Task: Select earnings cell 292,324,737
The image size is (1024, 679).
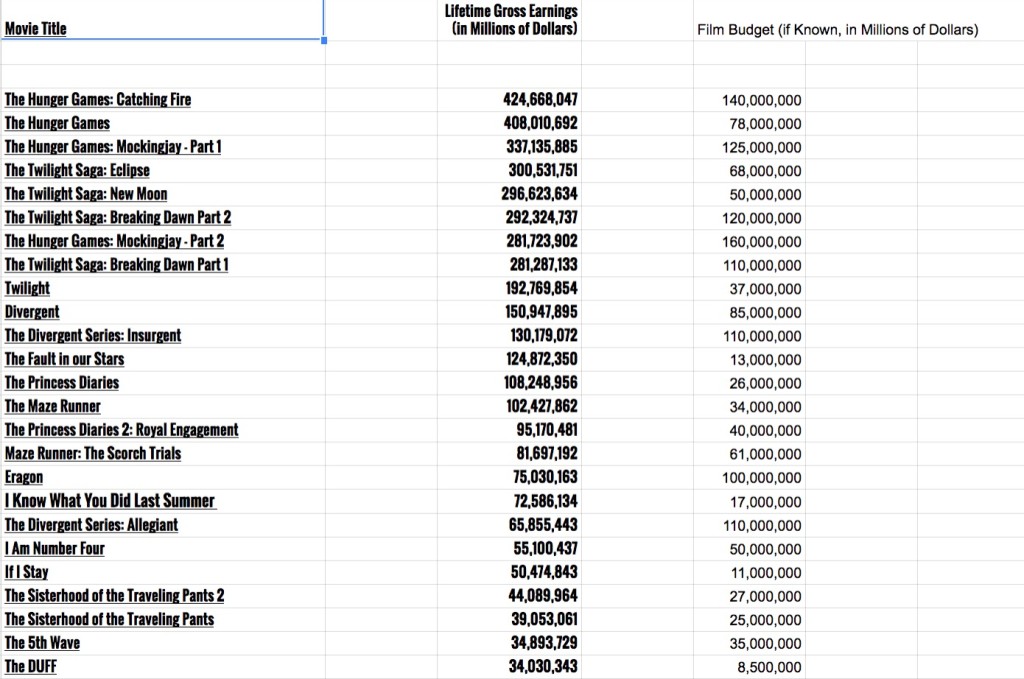Action: (x=509, y=217)
